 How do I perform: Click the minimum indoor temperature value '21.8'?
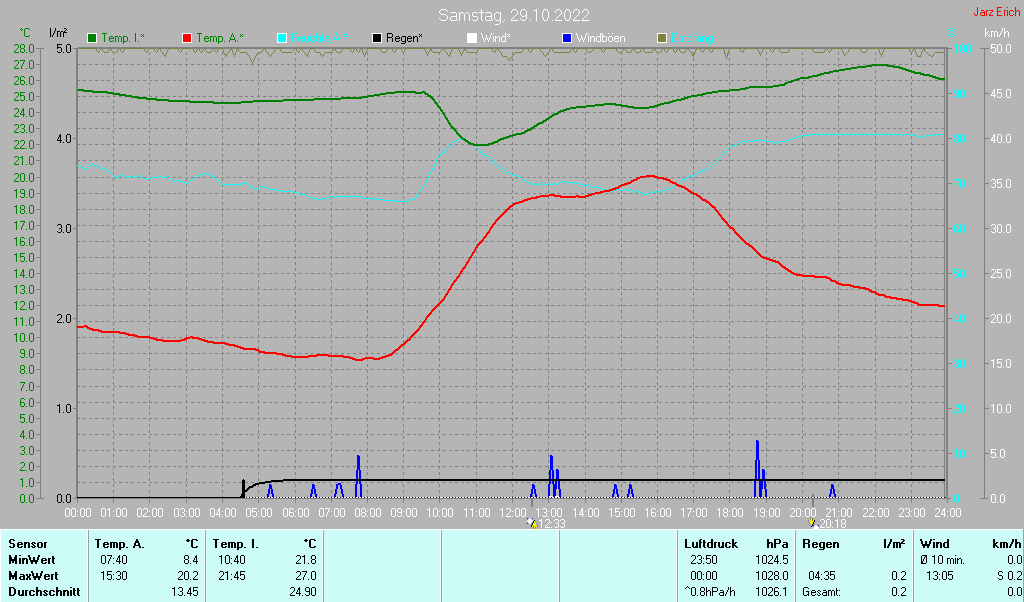tap(306, 560)
